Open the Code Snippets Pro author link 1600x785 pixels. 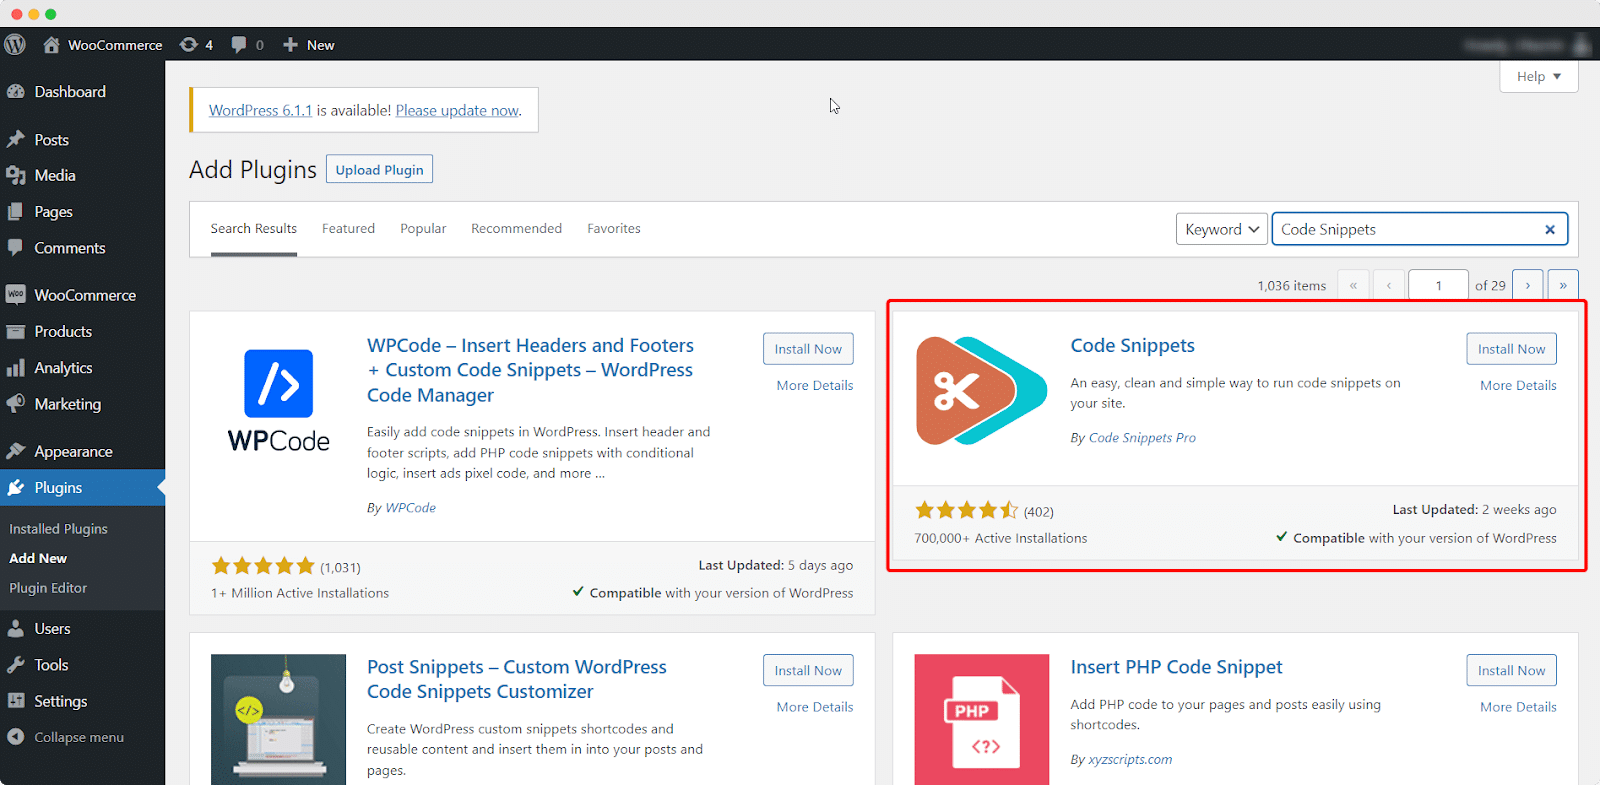(1142, 437)
